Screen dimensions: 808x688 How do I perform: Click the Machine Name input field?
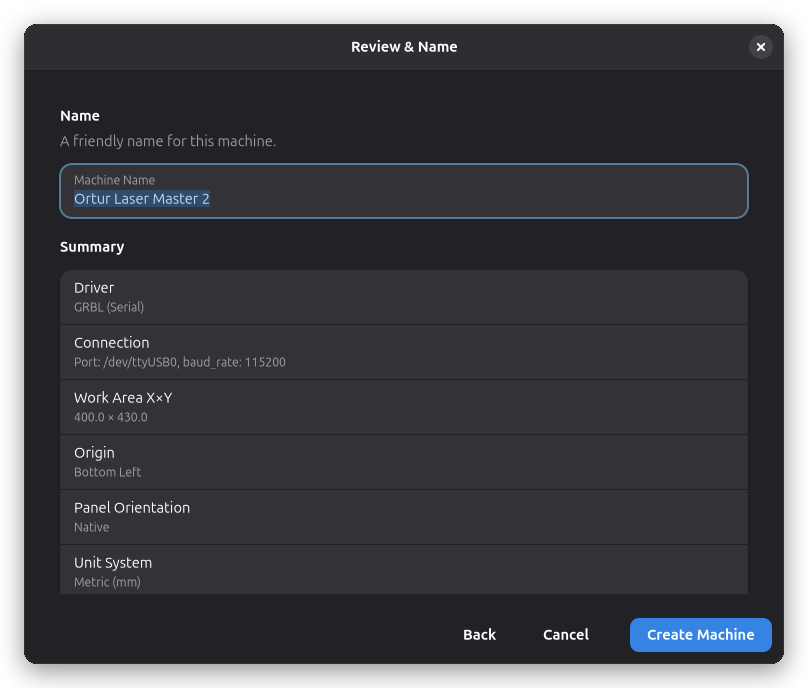click(403, 191)
